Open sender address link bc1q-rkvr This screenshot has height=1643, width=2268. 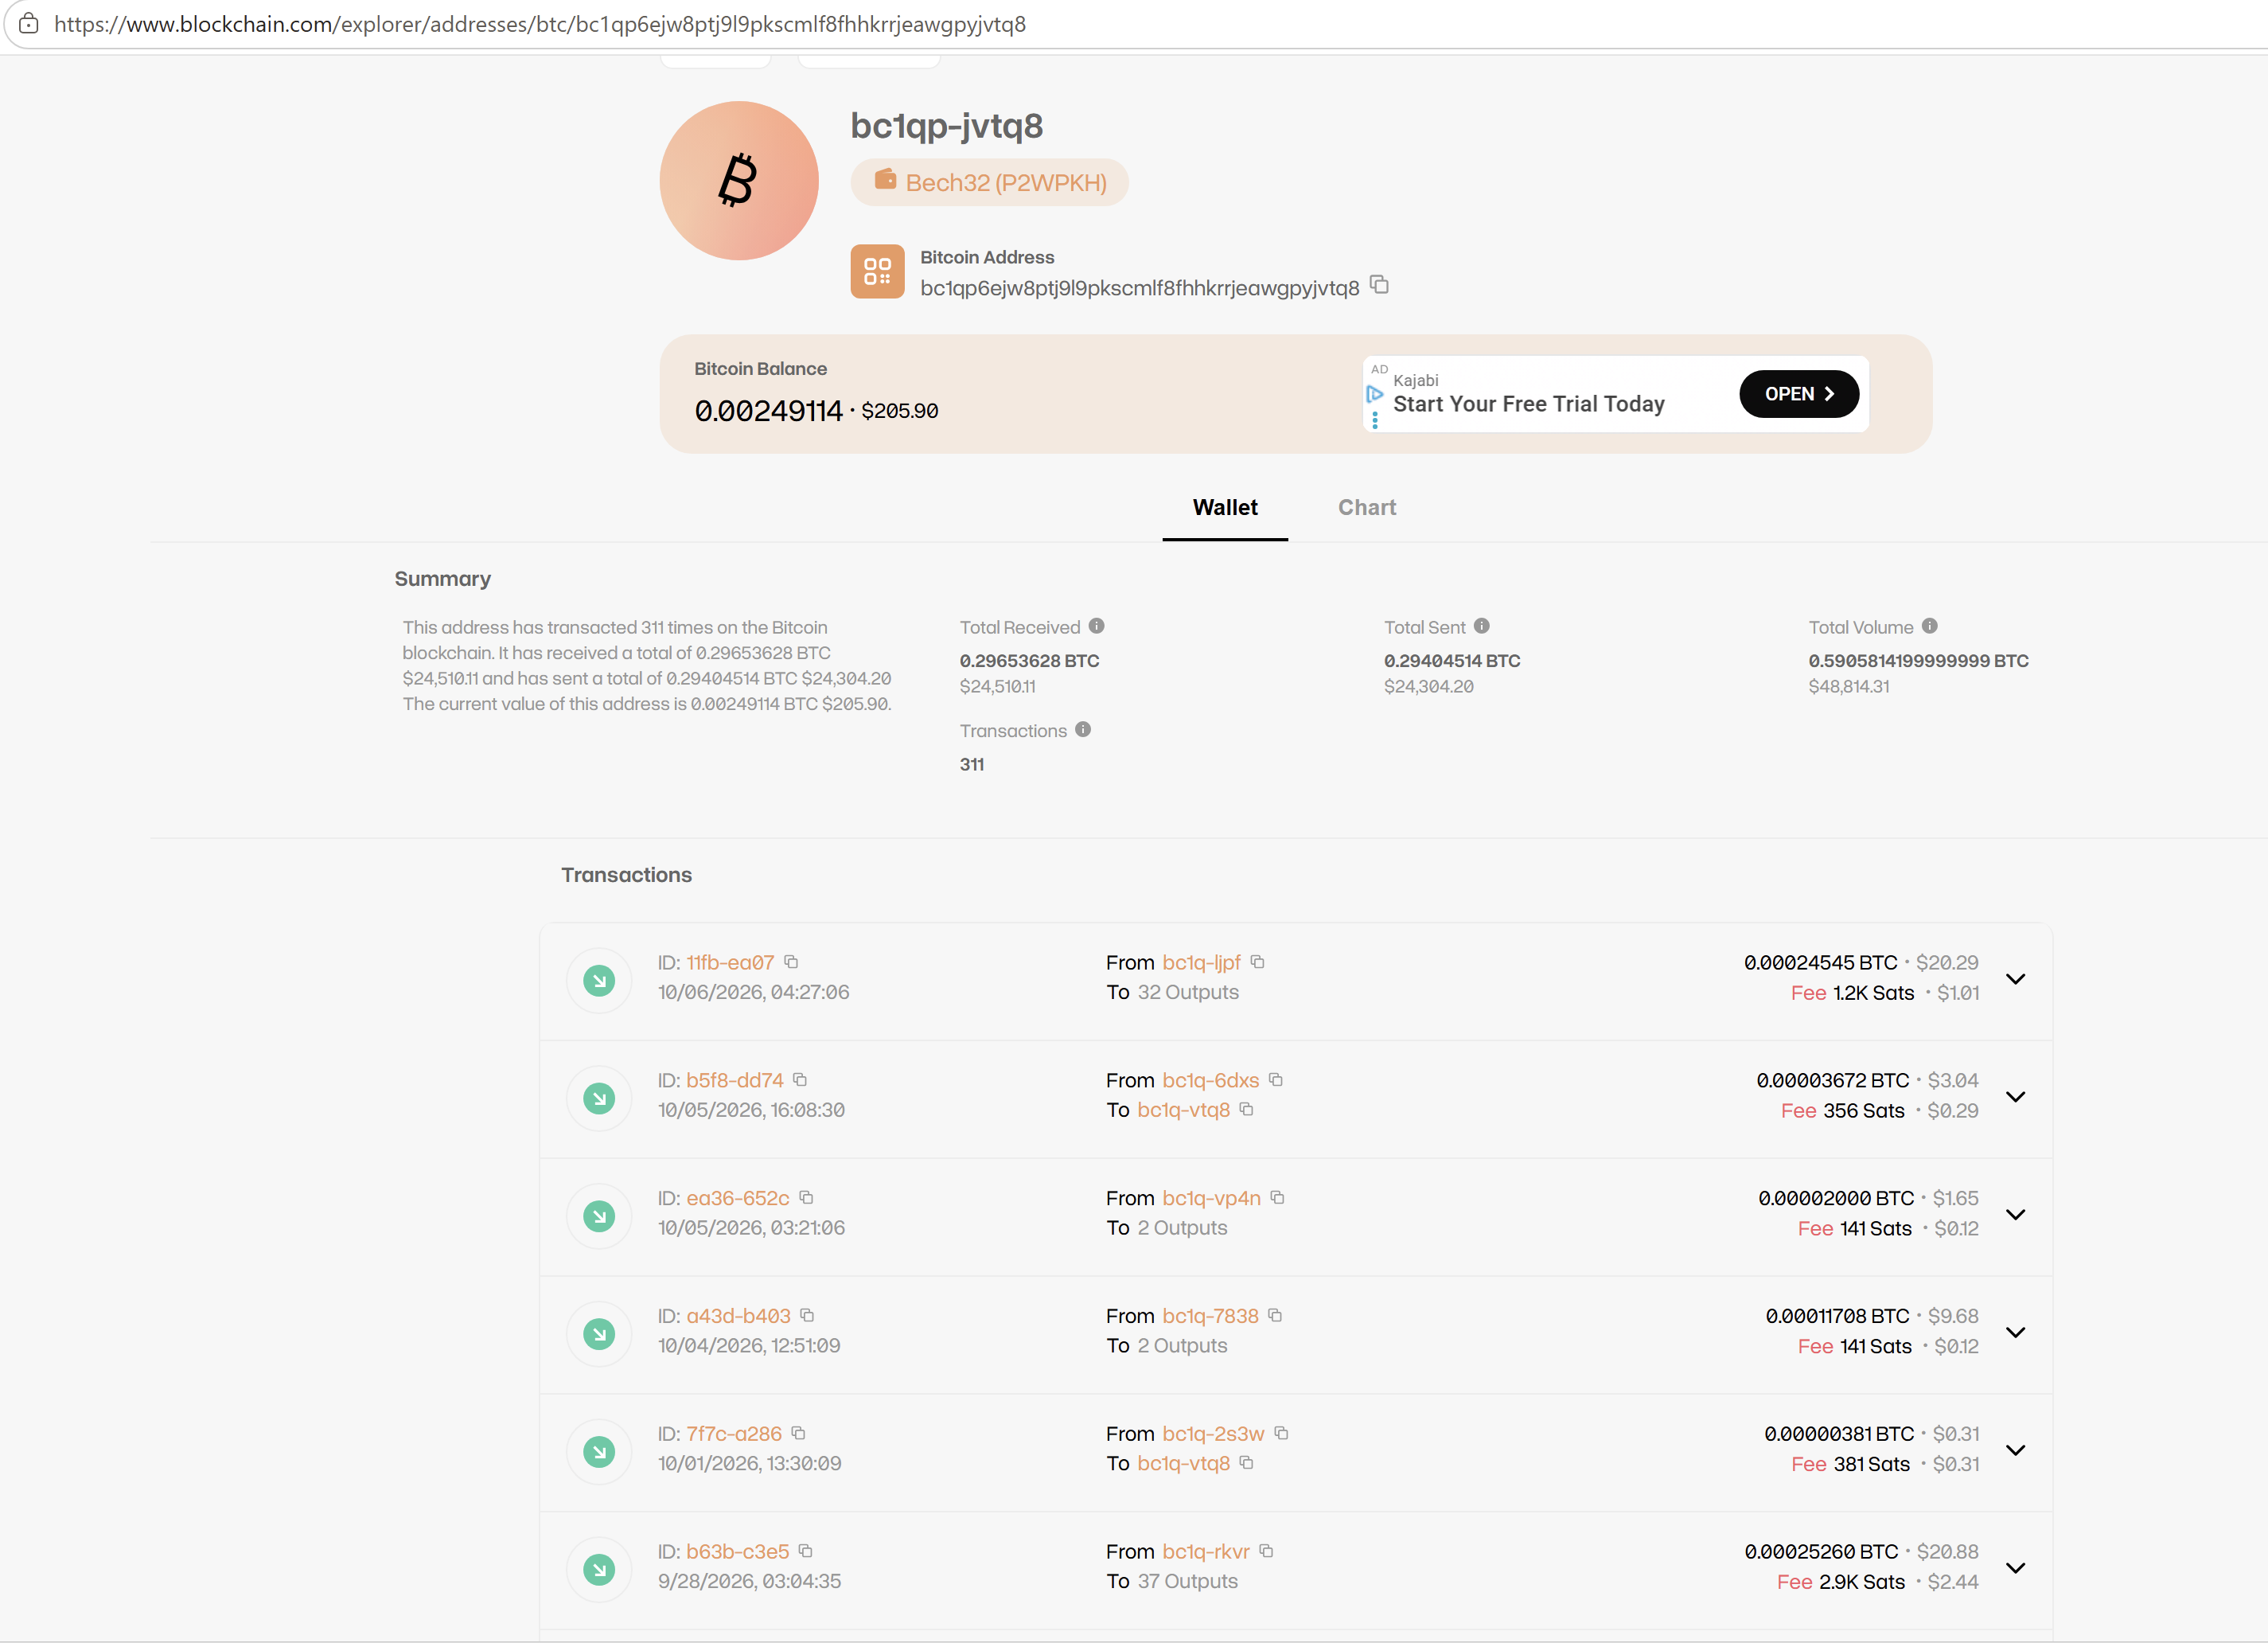pyautogui.click(x=1206, y=1552)
